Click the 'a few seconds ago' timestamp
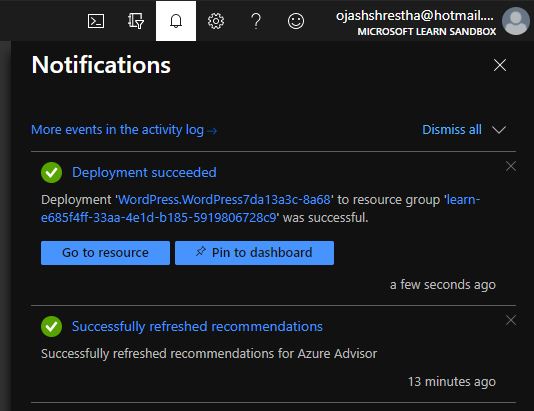 tap(443, 285)
